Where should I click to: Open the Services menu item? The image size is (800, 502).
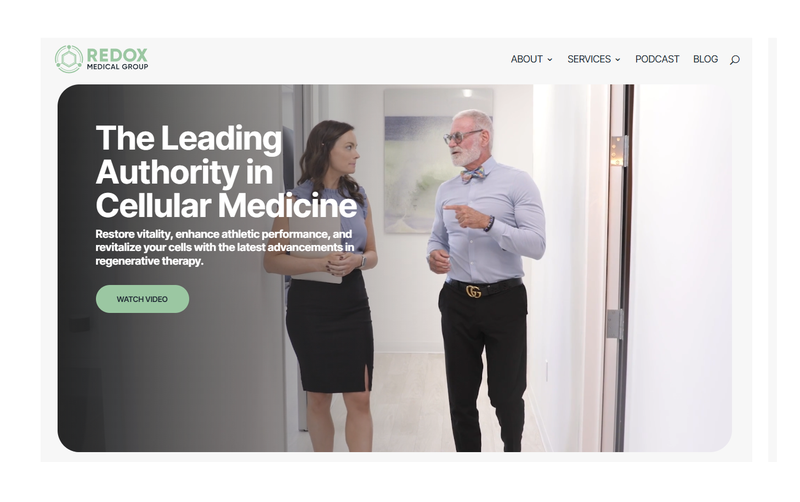click(x=589, y=59)
